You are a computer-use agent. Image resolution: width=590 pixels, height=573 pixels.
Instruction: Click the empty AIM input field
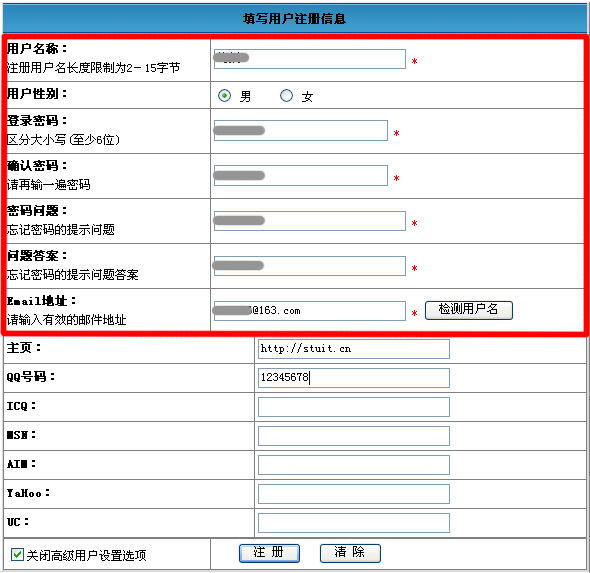354,465
